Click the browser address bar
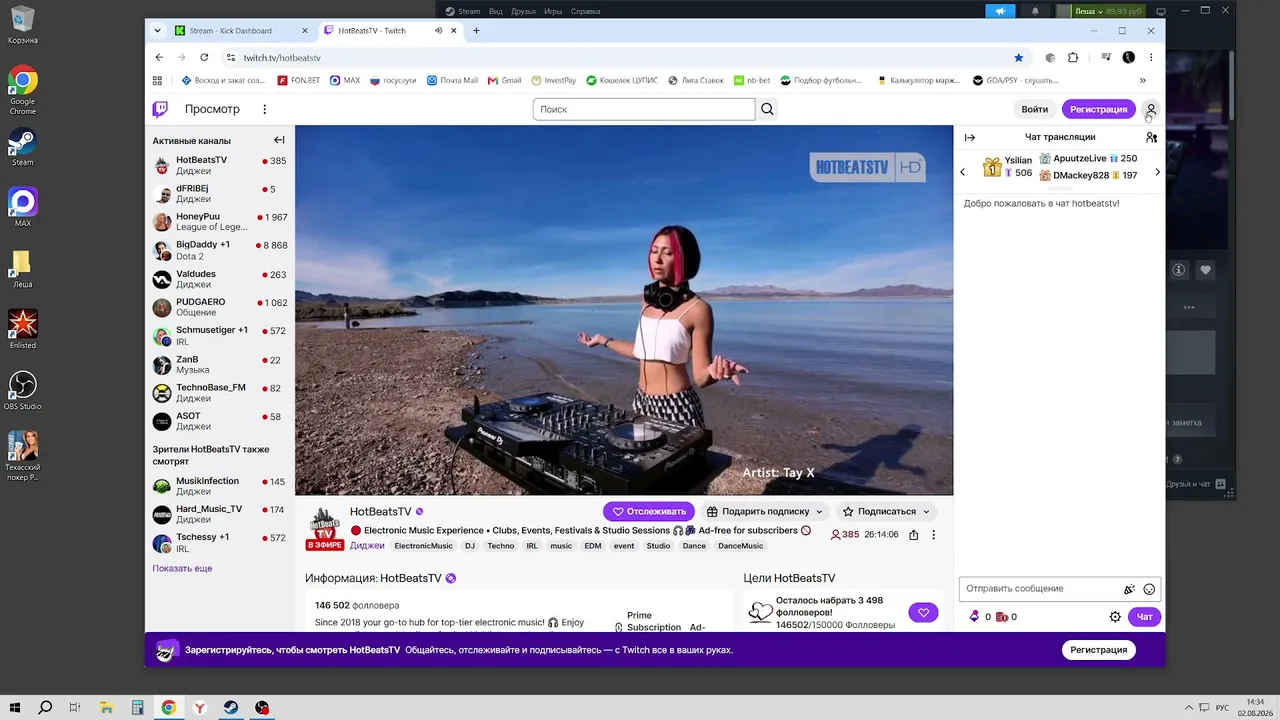The width and height of the screenshot is (1280, 720). coord(620,58)
